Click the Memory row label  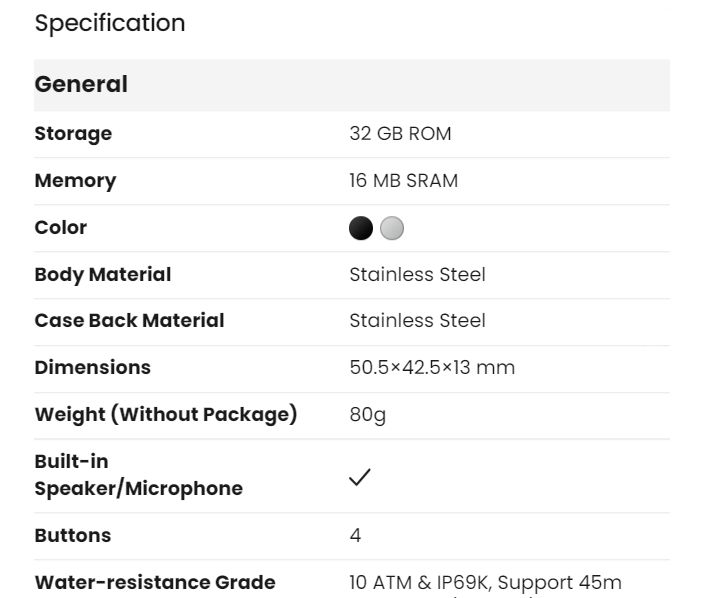pyautogui.click(x=75, y=181)
